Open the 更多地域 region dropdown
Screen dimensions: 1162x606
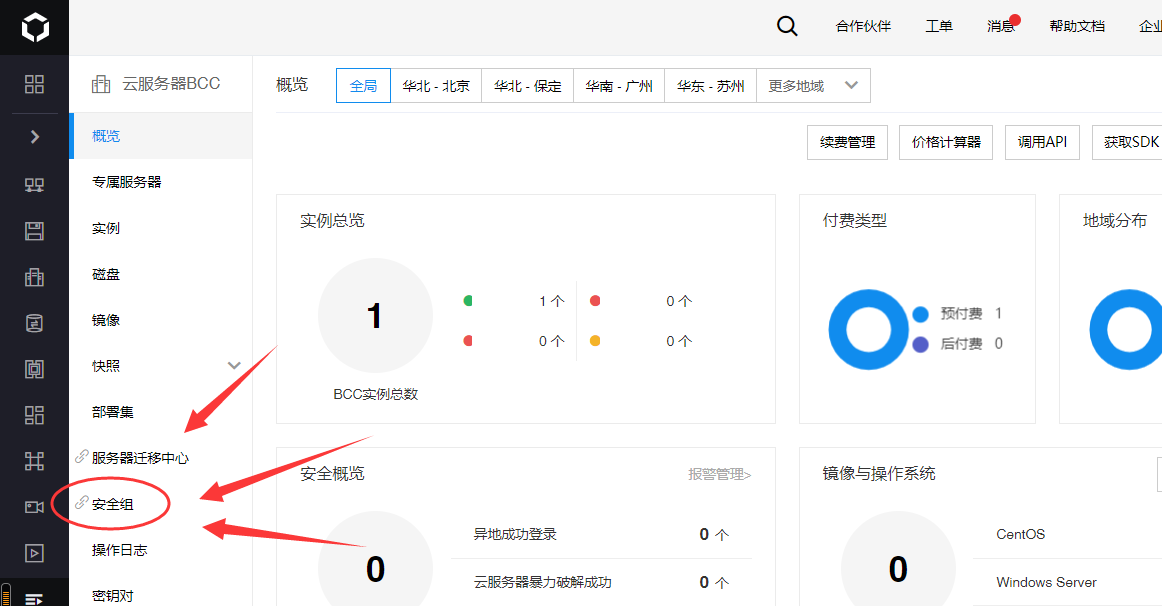point(813,86)
